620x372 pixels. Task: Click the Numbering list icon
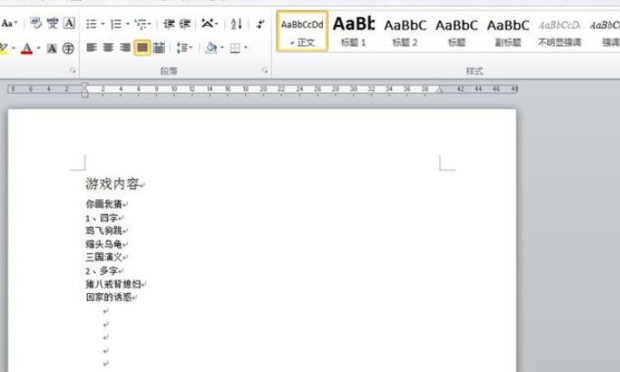click(116, 24)
